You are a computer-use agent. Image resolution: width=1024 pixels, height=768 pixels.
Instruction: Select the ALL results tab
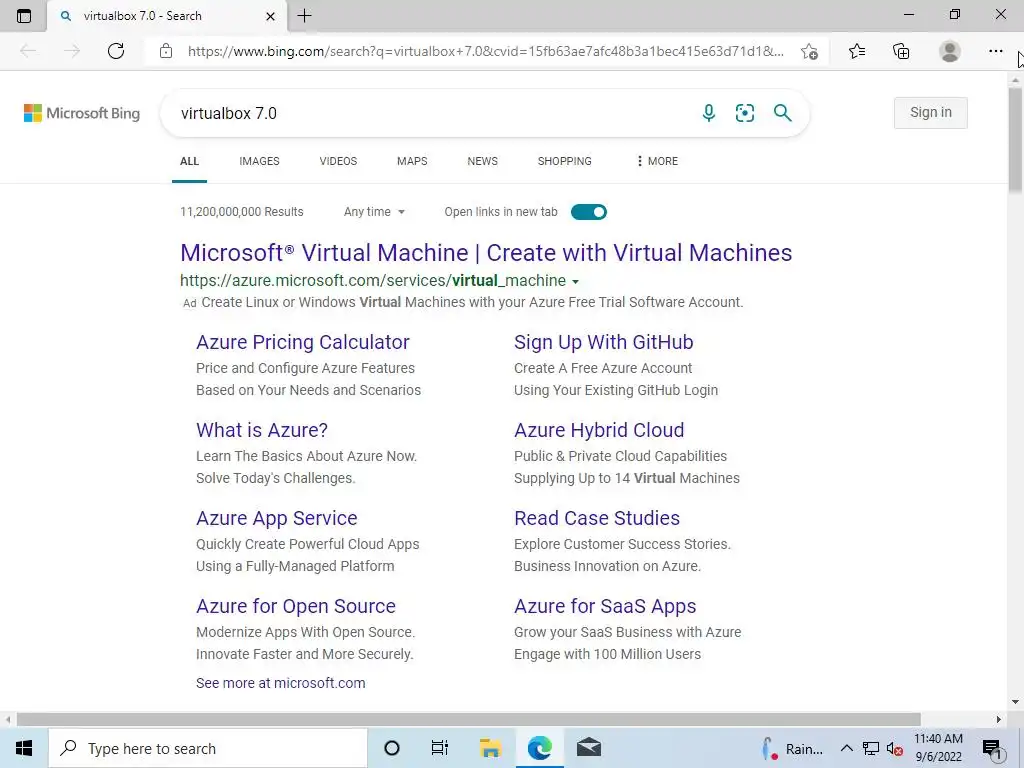click(x=189, y=161)
